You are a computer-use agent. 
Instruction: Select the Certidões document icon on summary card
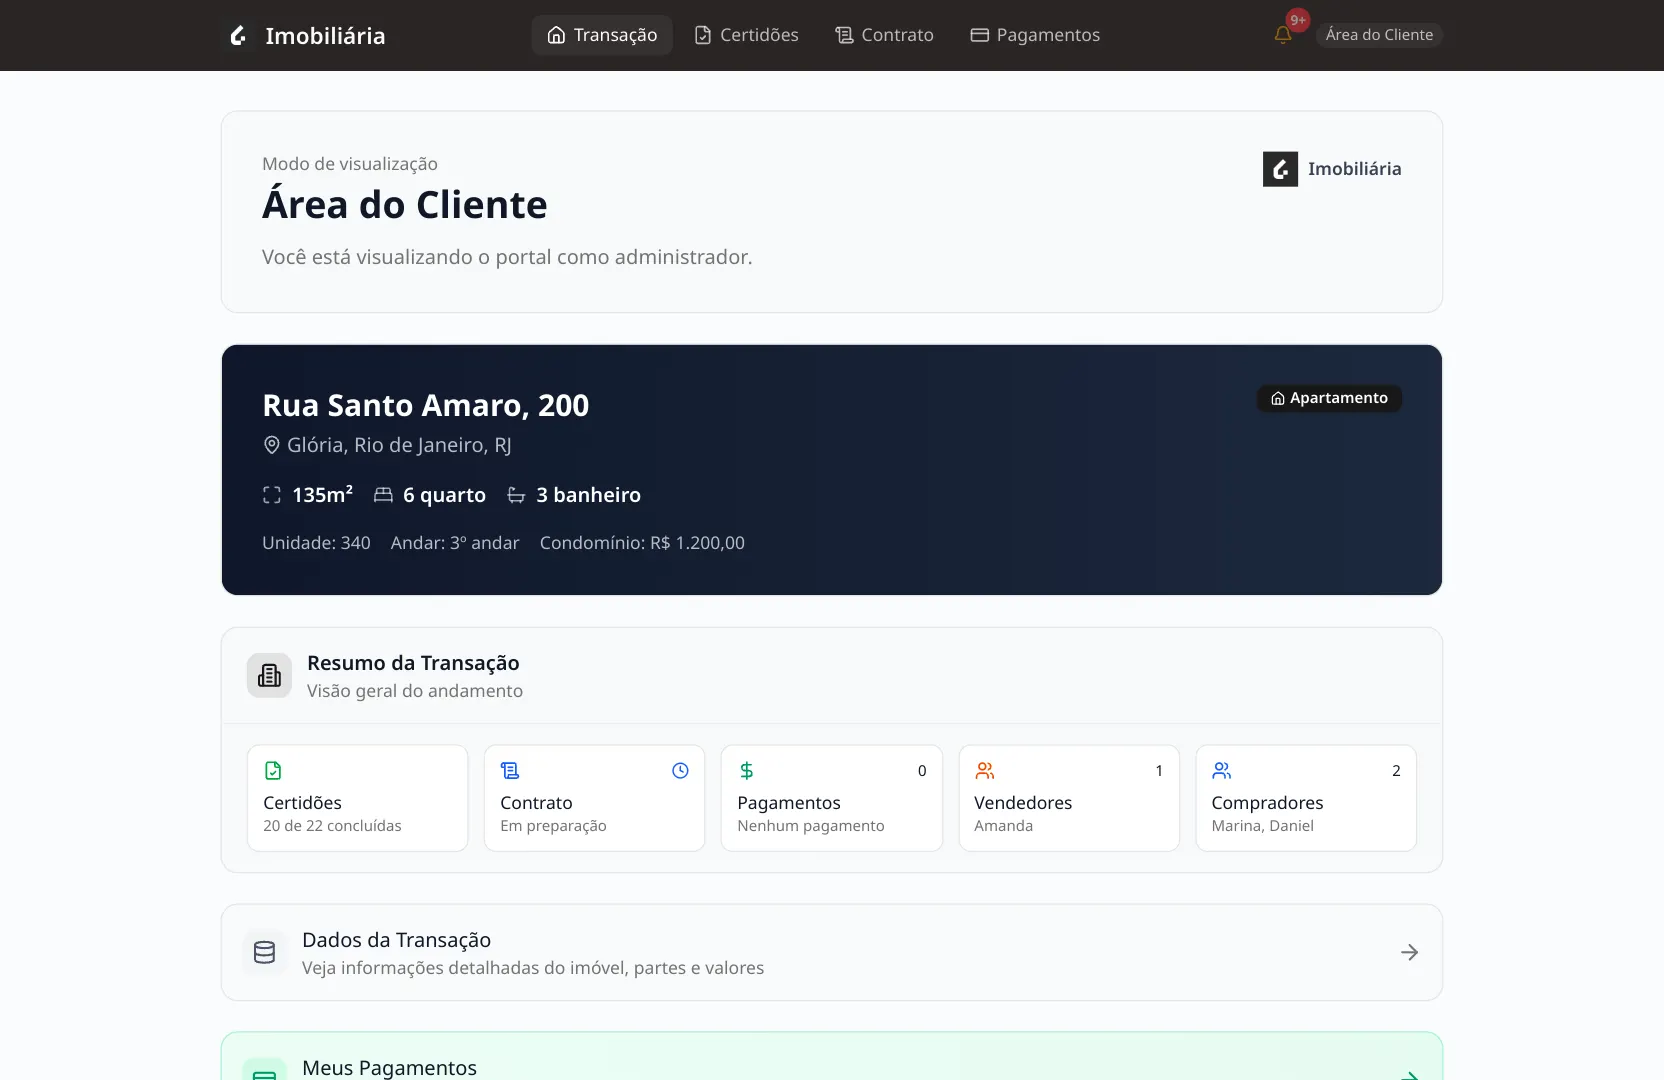tap(273, 770)
